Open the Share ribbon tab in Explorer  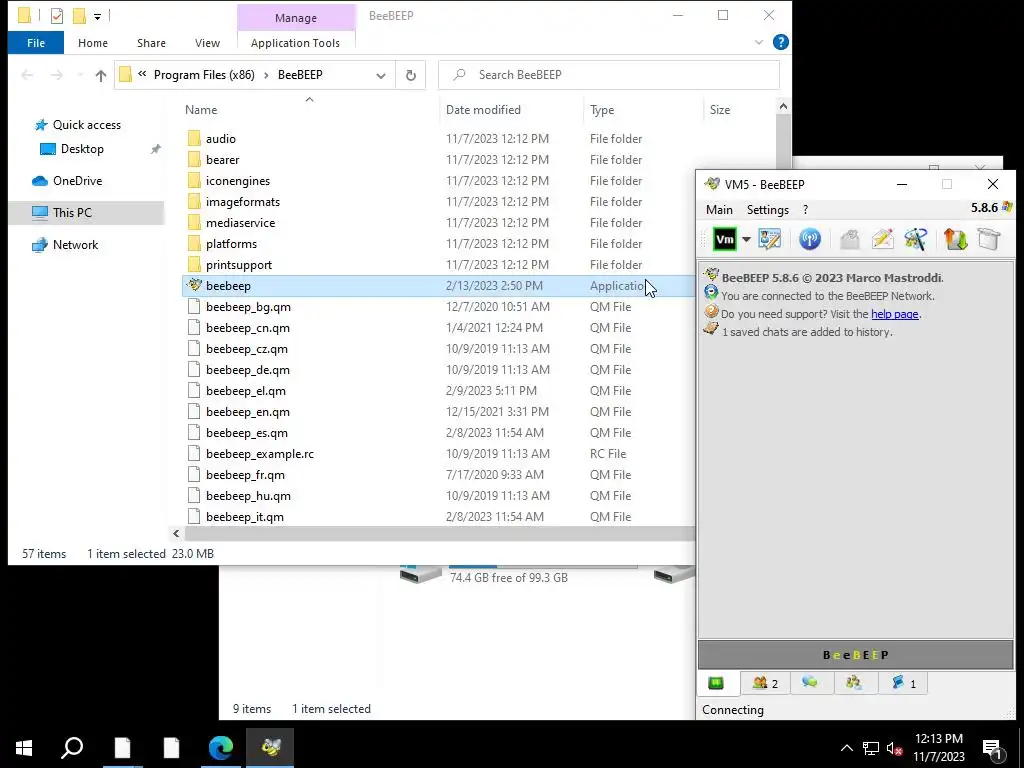click(151, 43)
